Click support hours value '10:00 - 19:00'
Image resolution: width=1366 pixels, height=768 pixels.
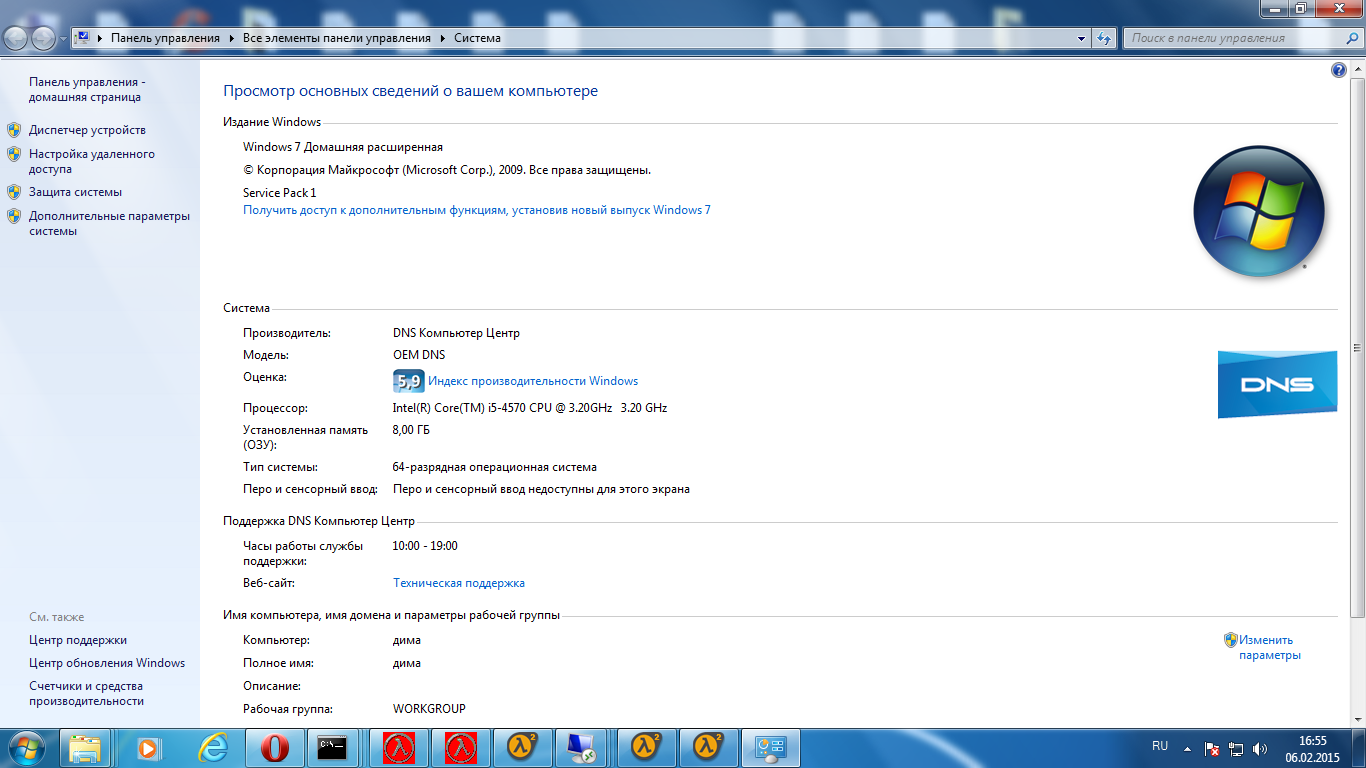coord(425,546)
